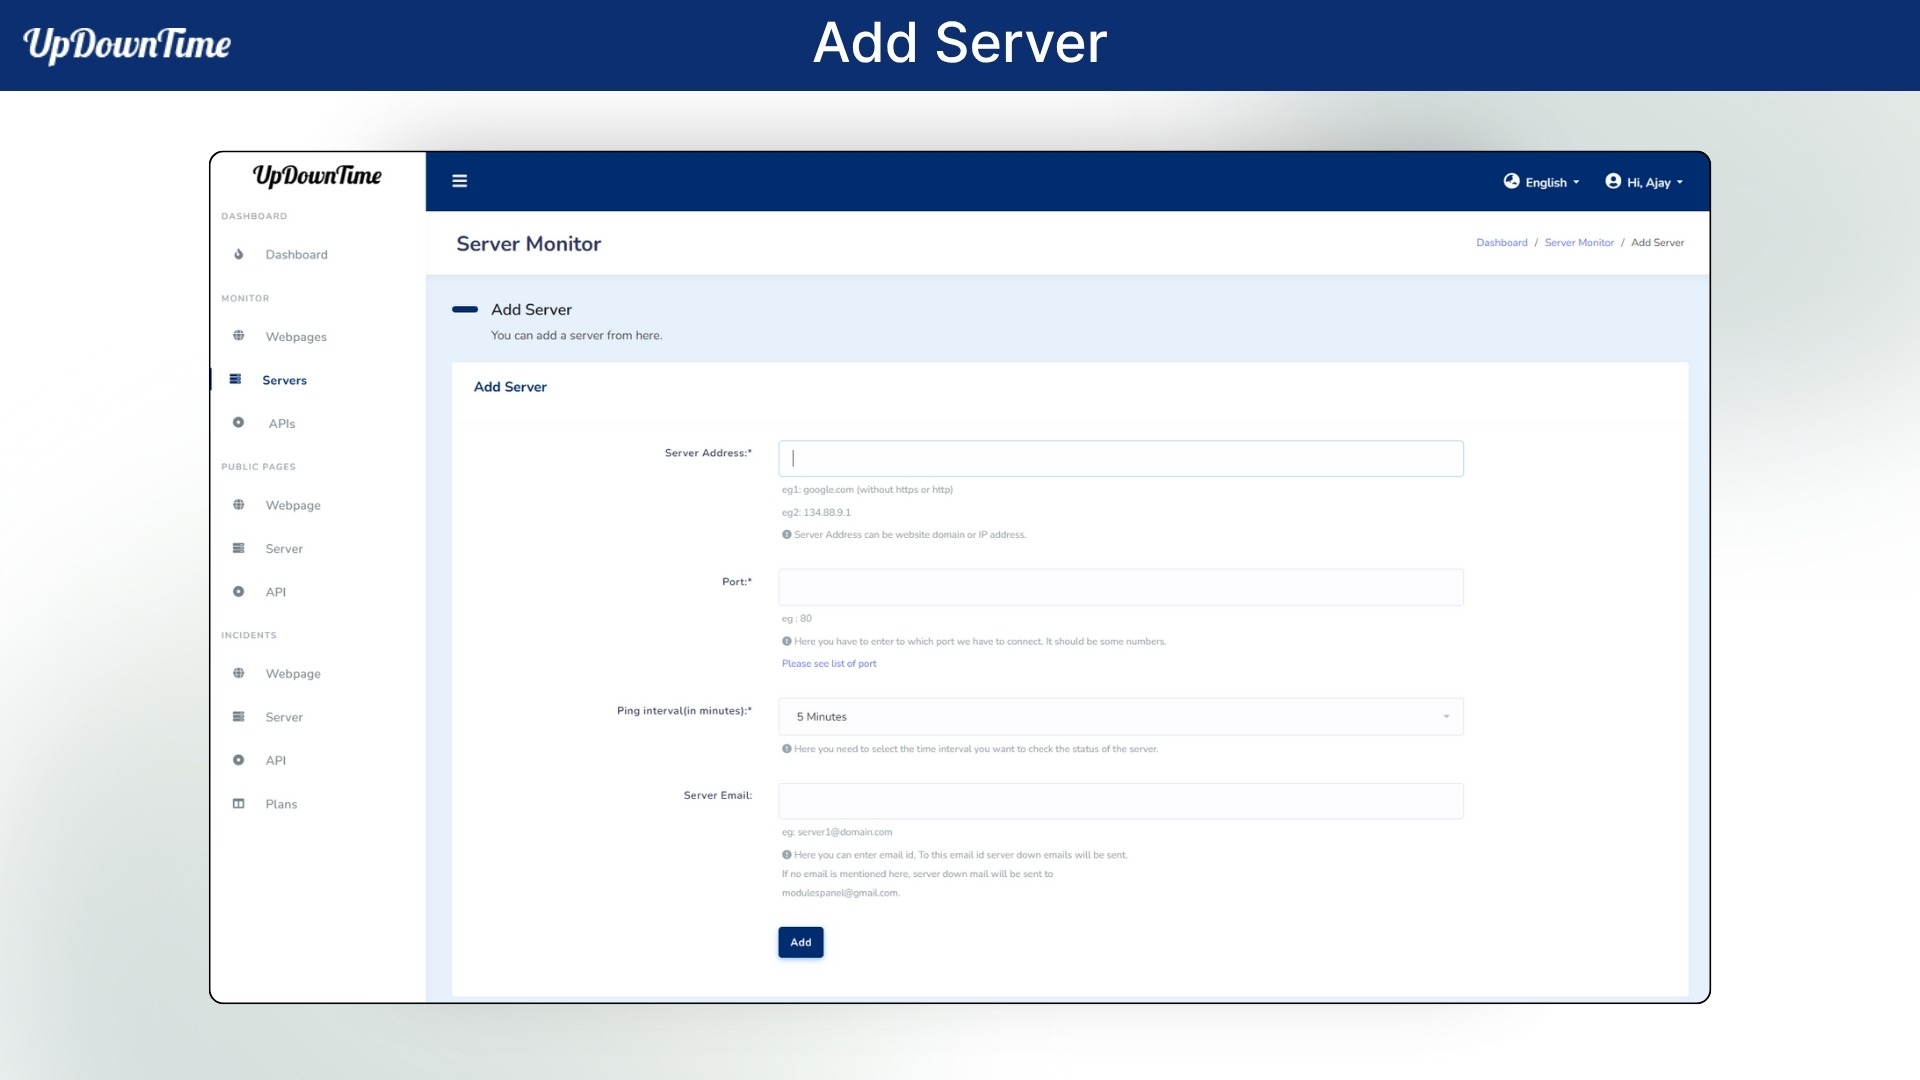Open the Please see list of port link

tap(829, 663)
